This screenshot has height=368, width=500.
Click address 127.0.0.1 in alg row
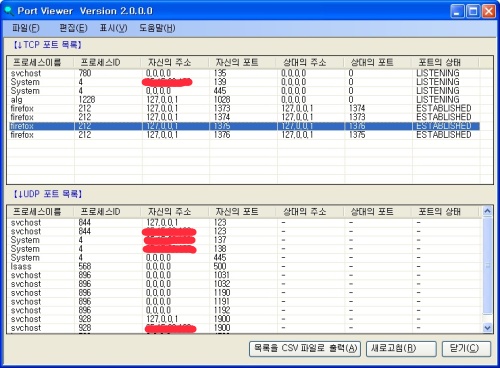pos(162,100)
